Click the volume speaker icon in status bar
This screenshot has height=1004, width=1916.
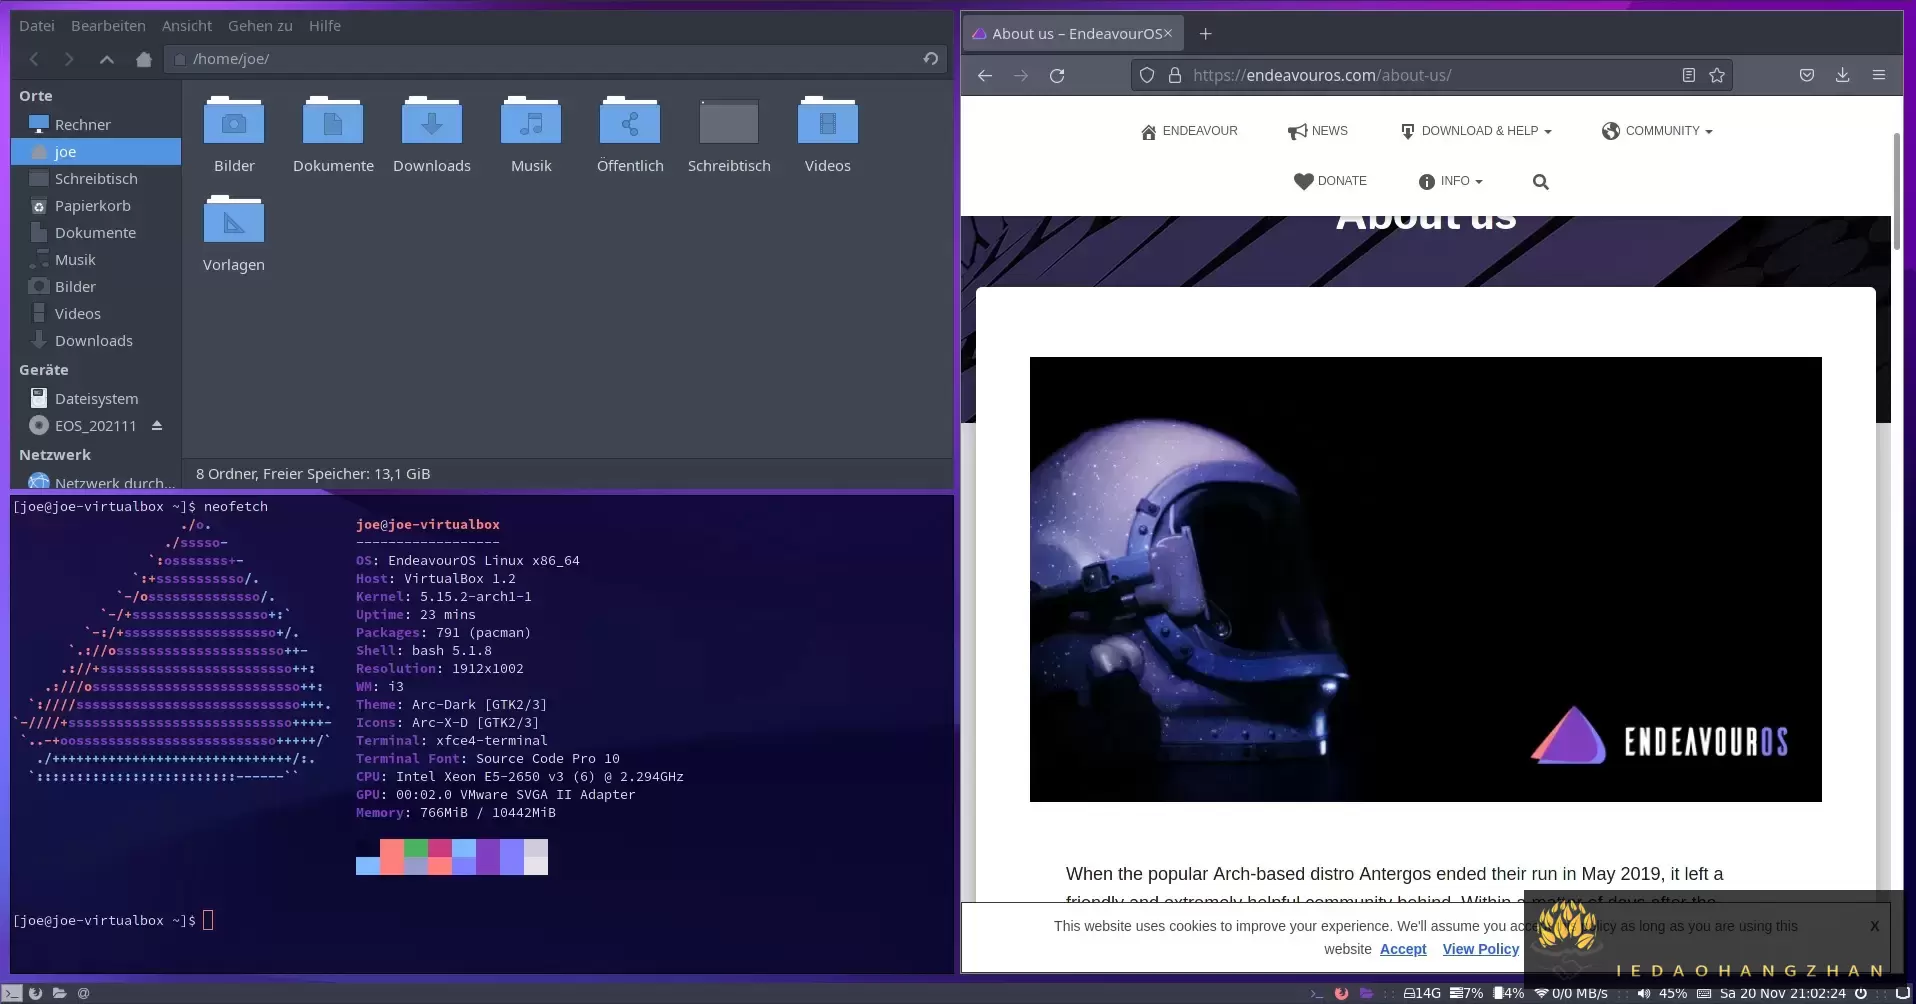coord(1644,993)
